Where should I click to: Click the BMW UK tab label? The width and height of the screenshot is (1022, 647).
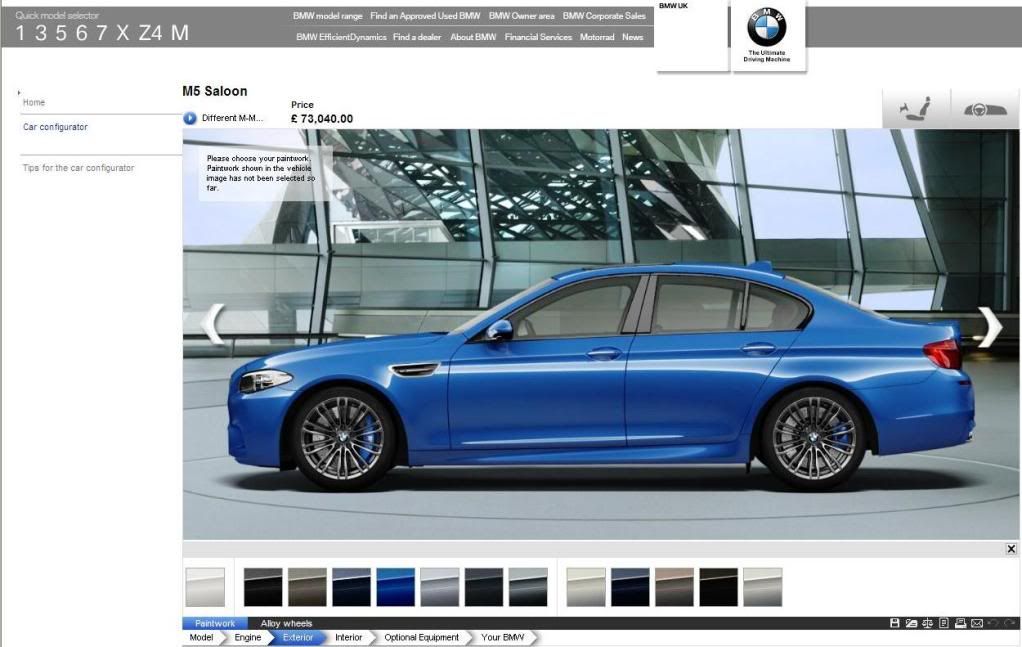[x=673, y=6]
